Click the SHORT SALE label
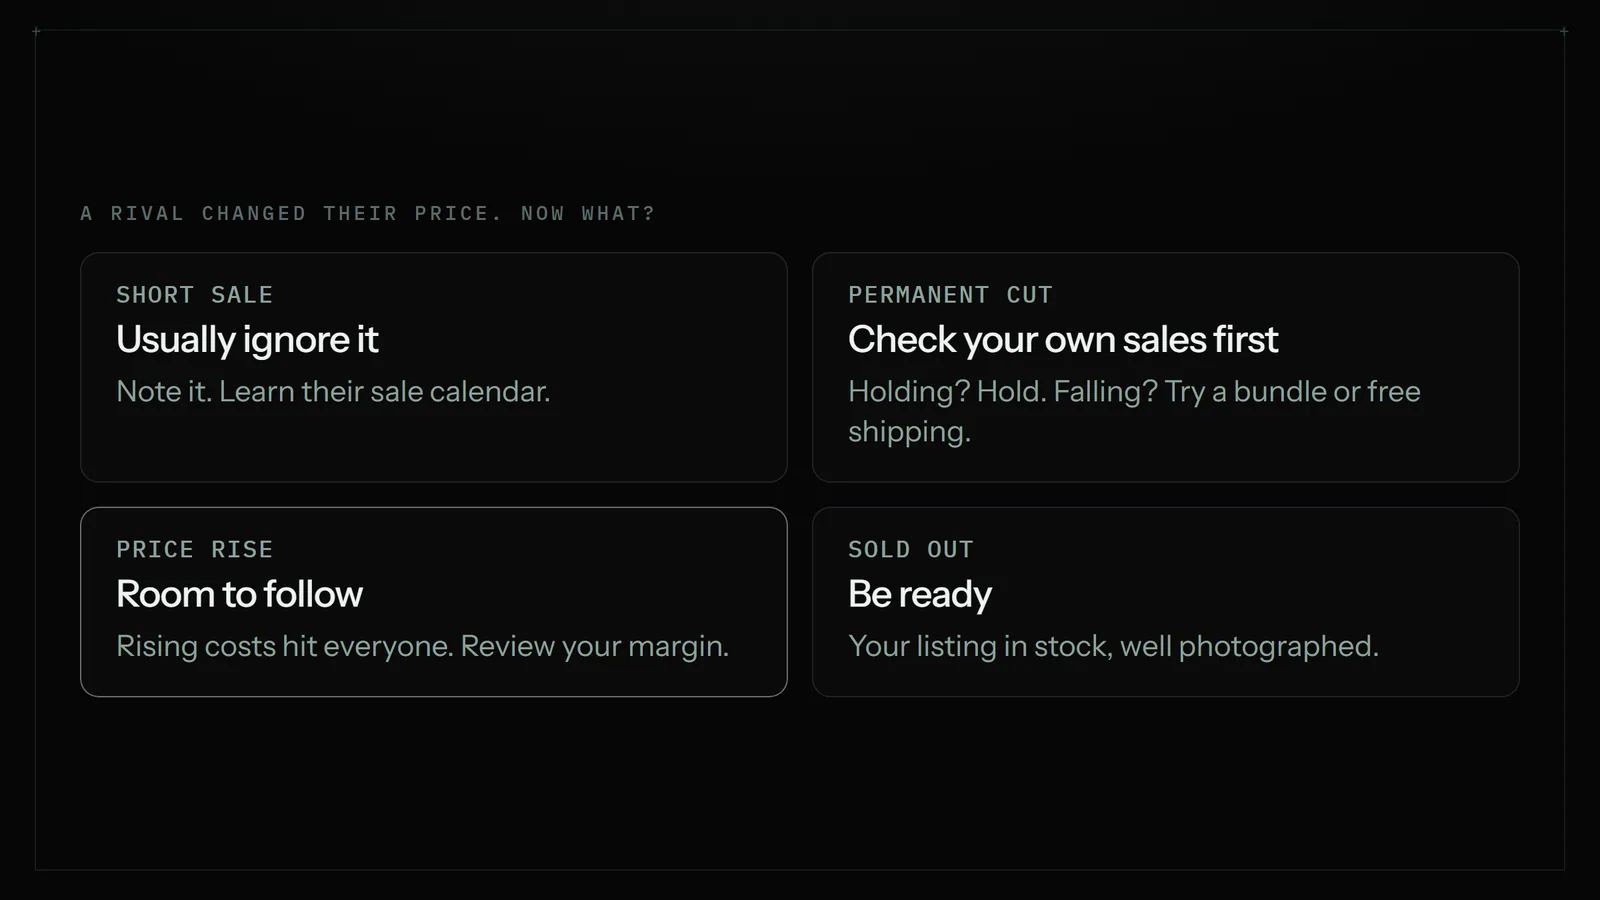The height and width of the screenshot is (900, 1600). [x=194, y=295]
